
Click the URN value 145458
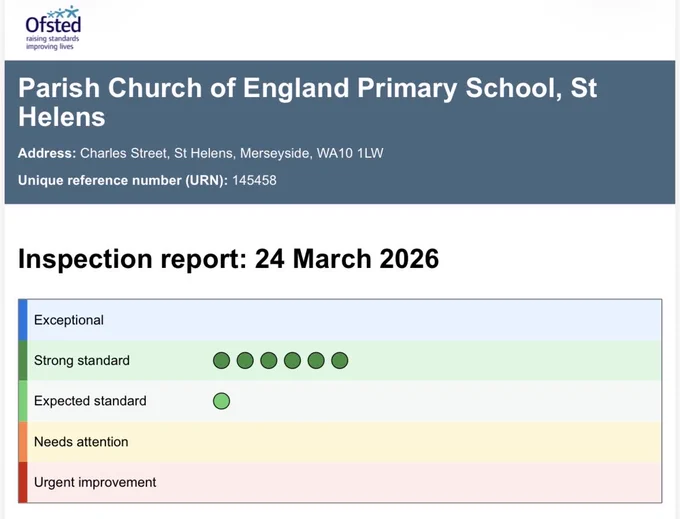[254, 180]
